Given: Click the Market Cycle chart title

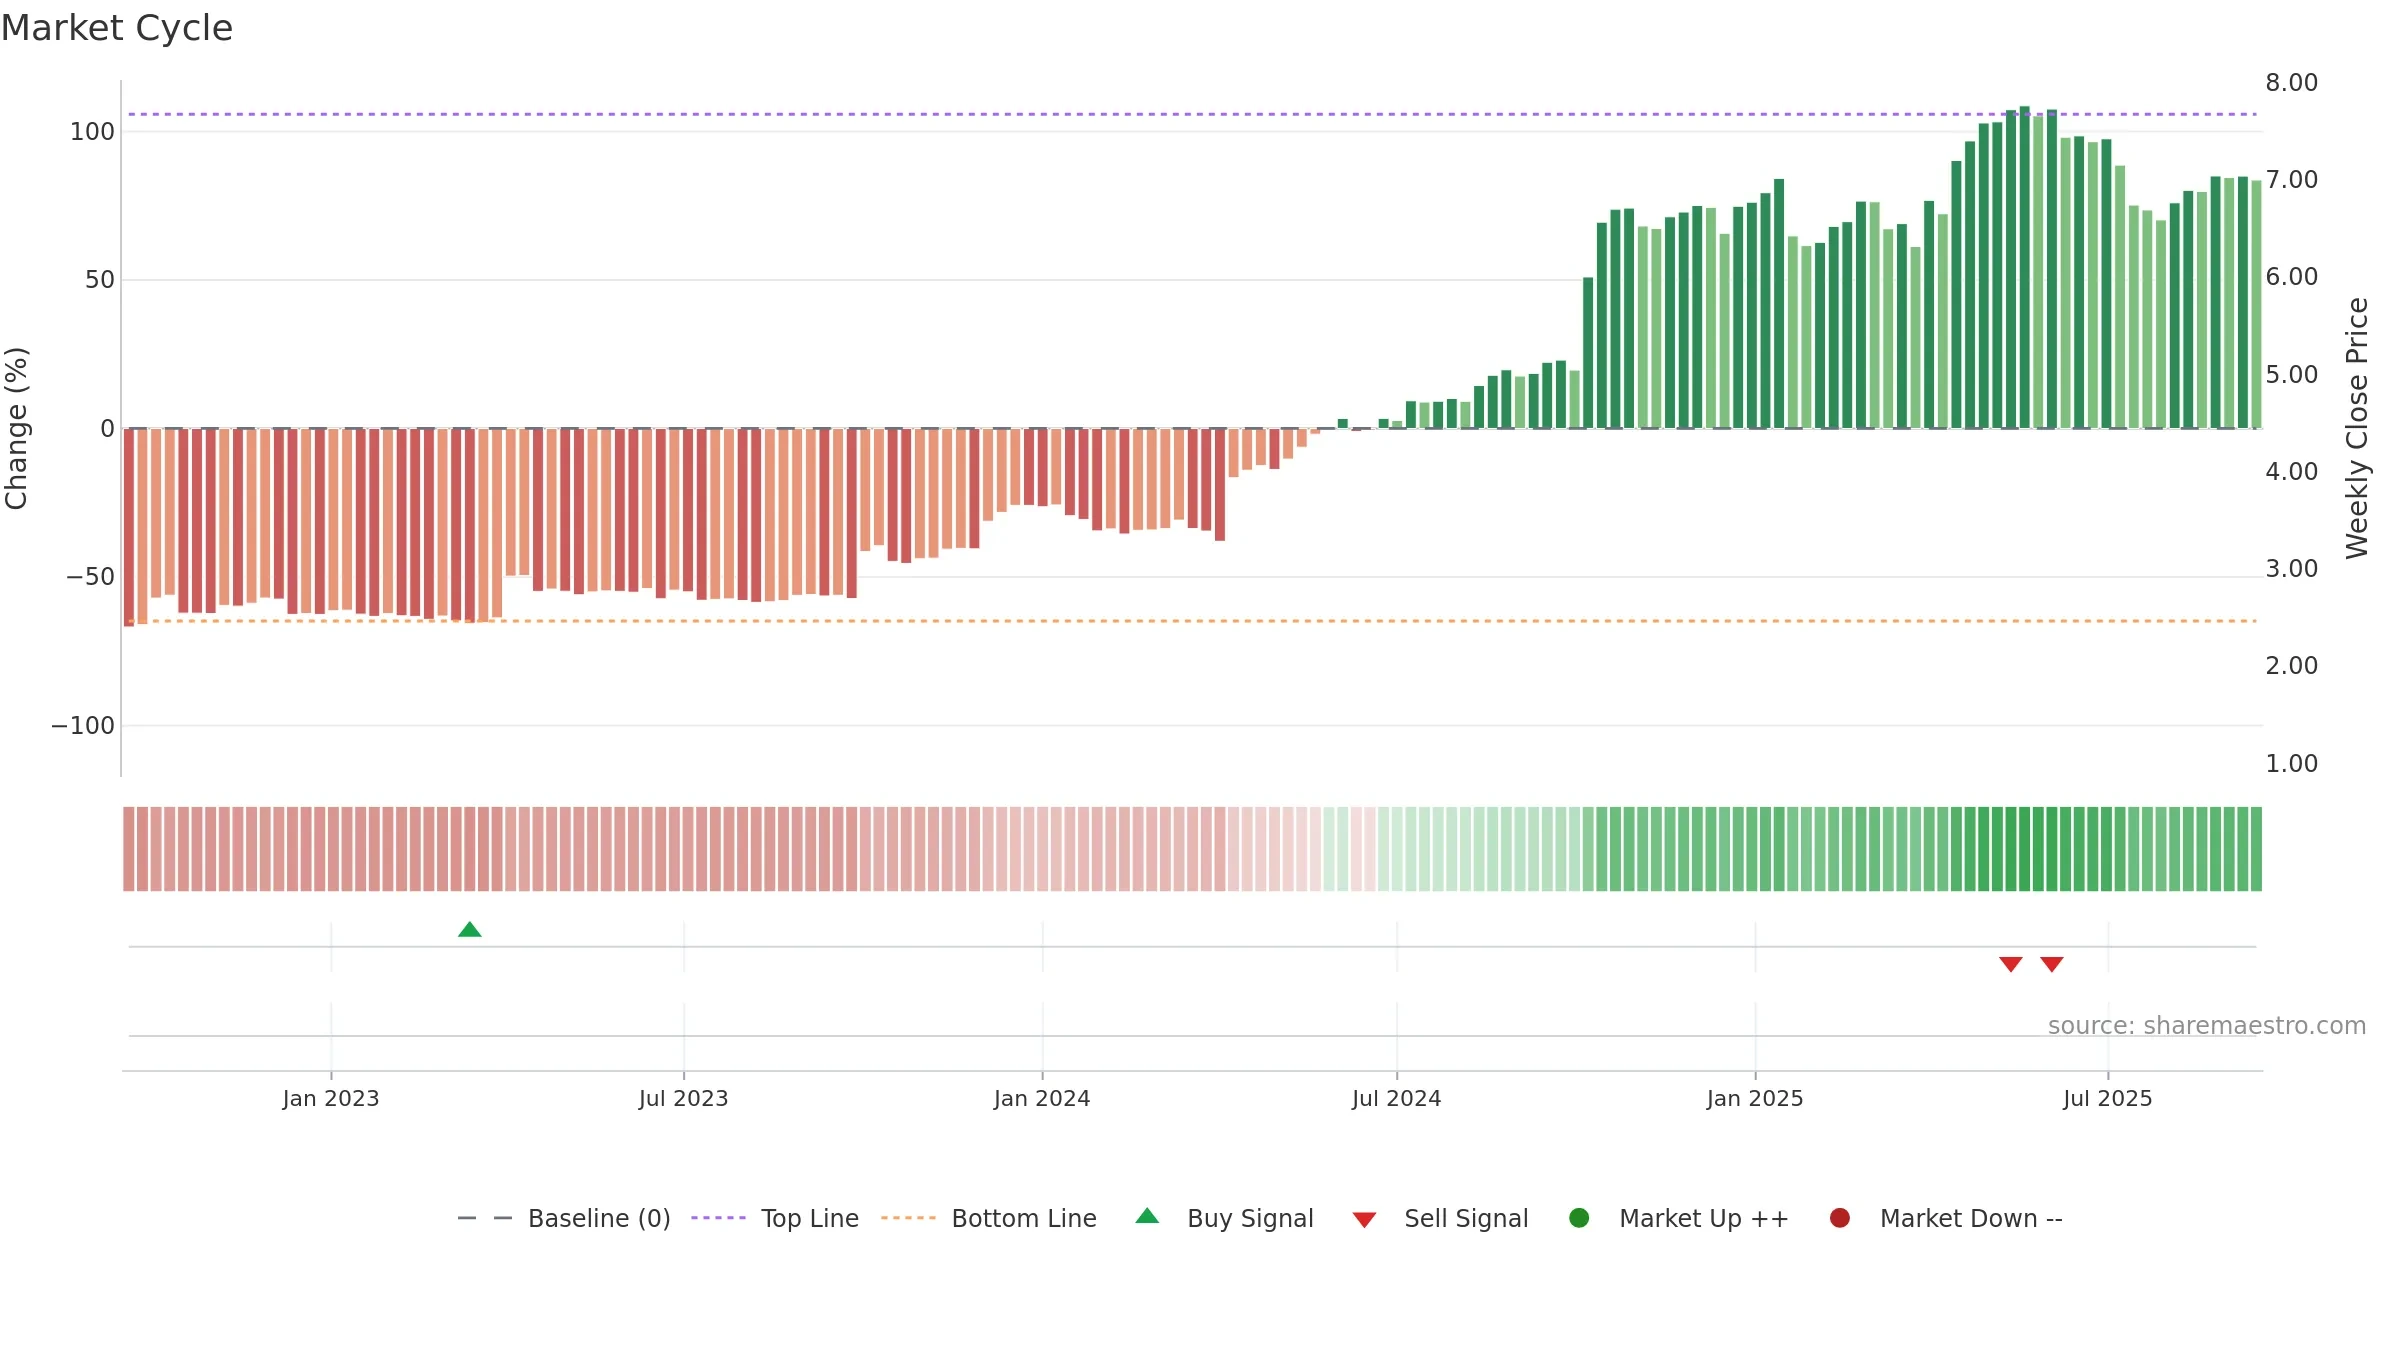Looking at the screenshot, I should click(x=117, y=28).
